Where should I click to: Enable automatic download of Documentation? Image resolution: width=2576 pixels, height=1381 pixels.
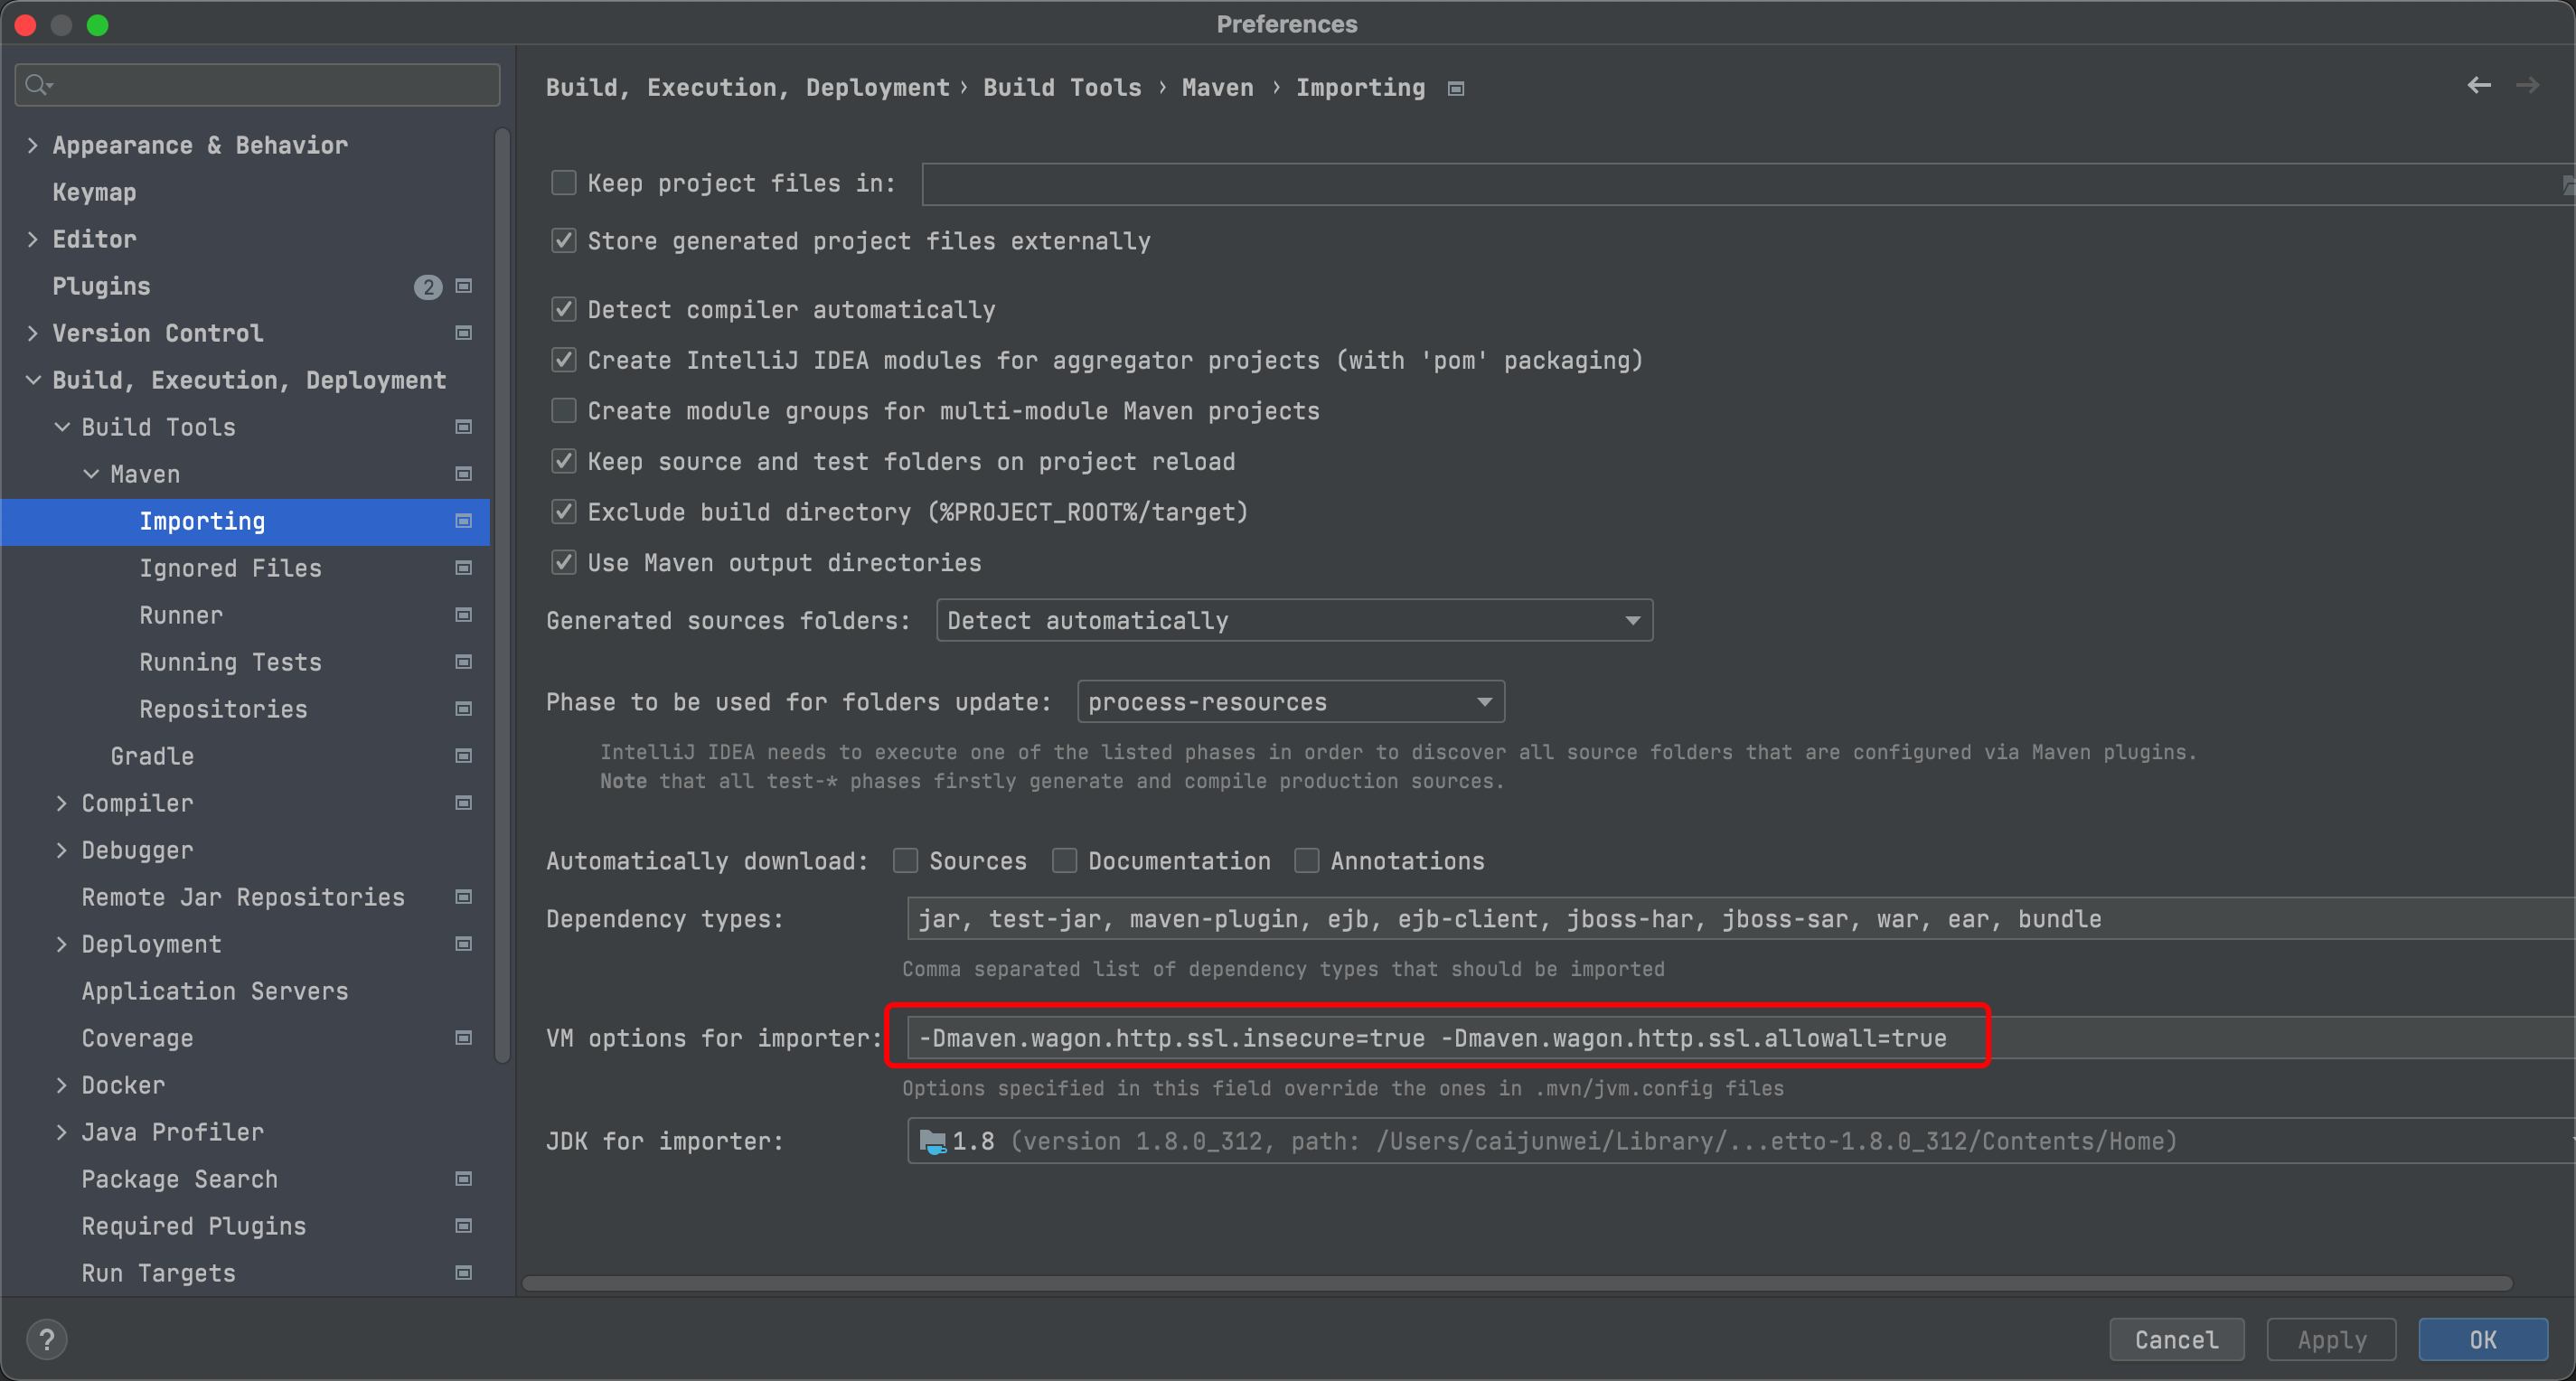1065,861
